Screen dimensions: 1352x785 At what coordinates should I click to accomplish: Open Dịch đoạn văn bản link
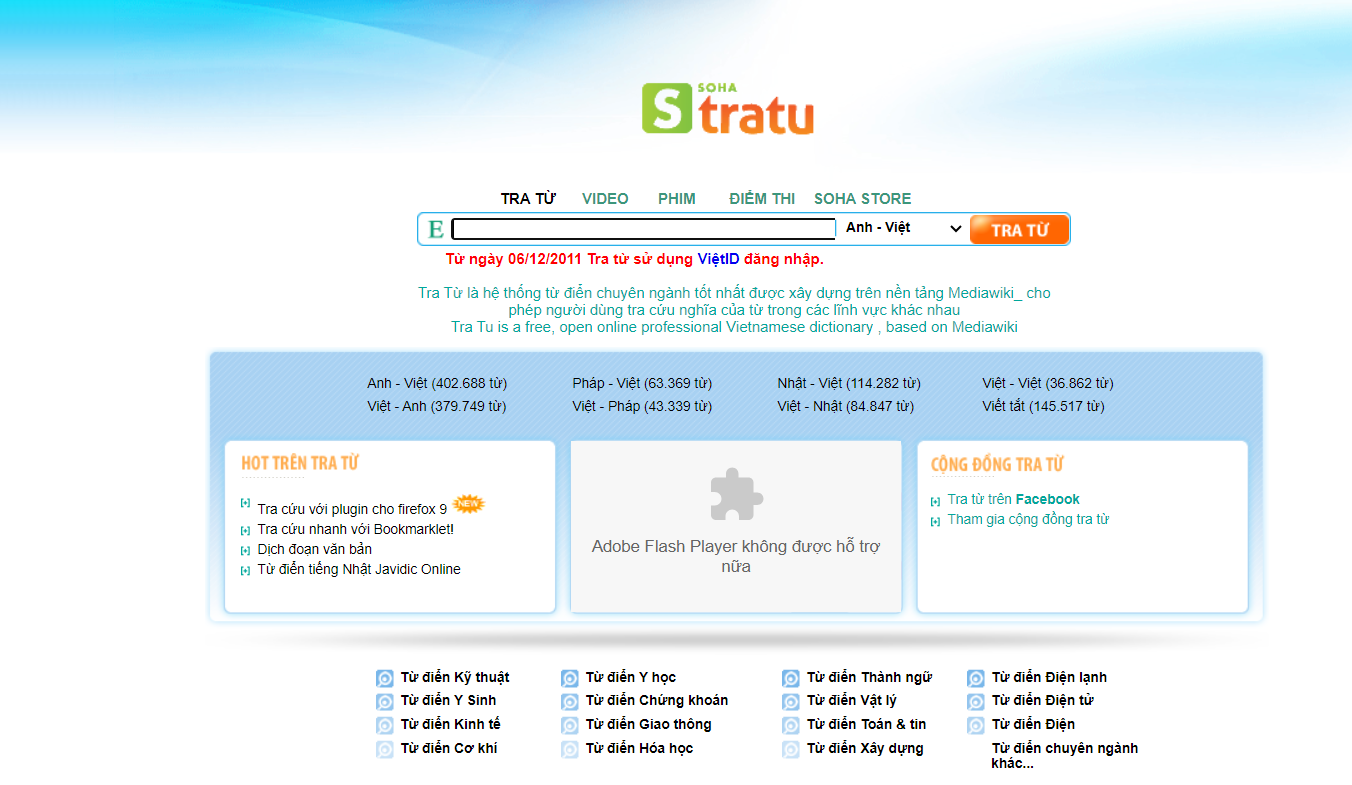point(315,549)
